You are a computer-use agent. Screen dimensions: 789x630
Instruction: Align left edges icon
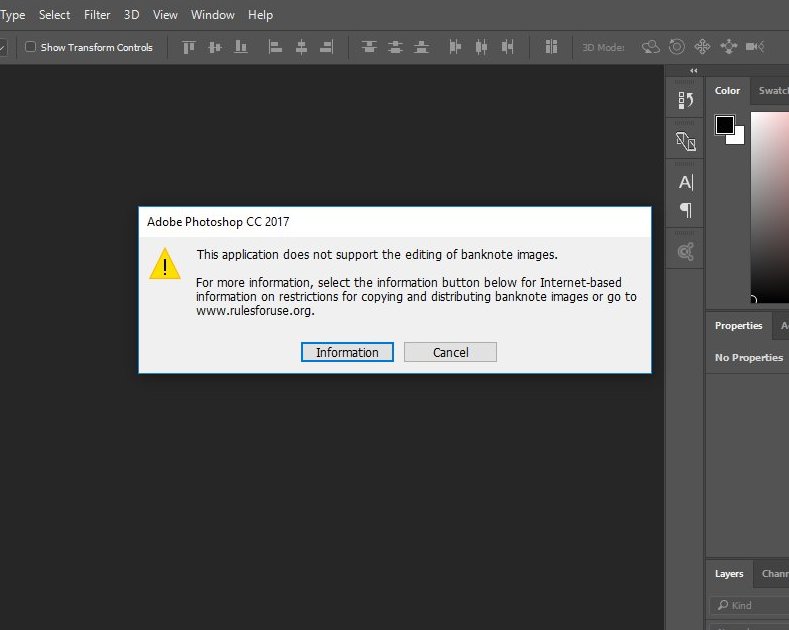pos(275,47)
